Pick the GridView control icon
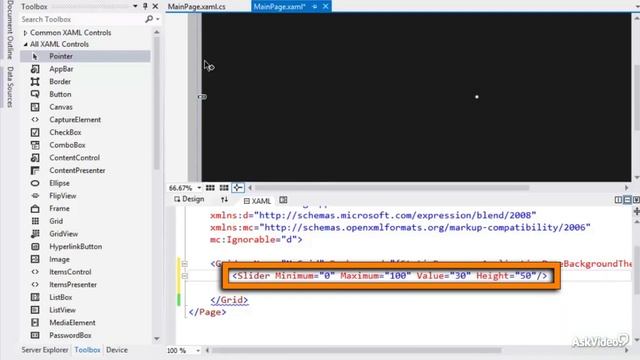Screen dimensions: 640x360 (x=35, y=234)
